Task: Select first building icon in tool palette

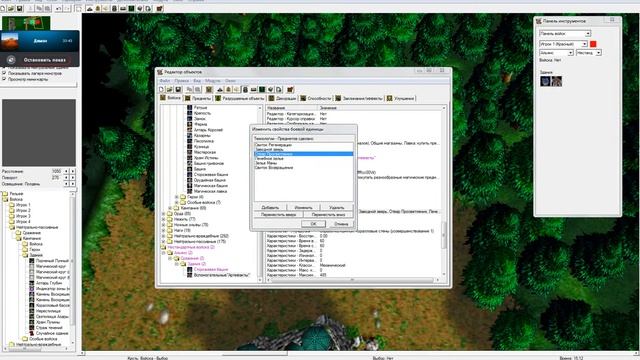Action: [545, 81]
